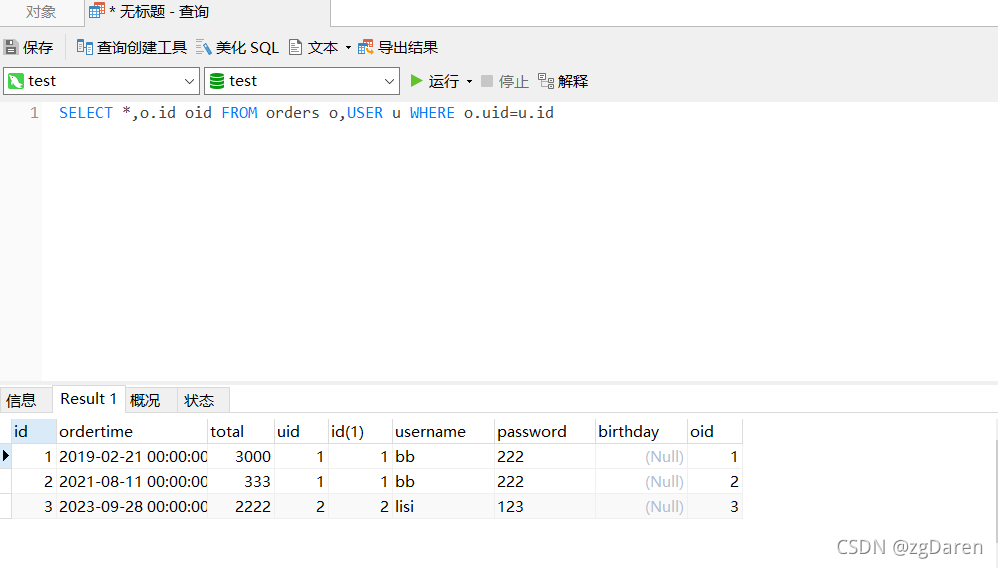This screenshot has height=568, width=998.
Task: Click the SQL editor text on line 1
Action: point(306,113)
